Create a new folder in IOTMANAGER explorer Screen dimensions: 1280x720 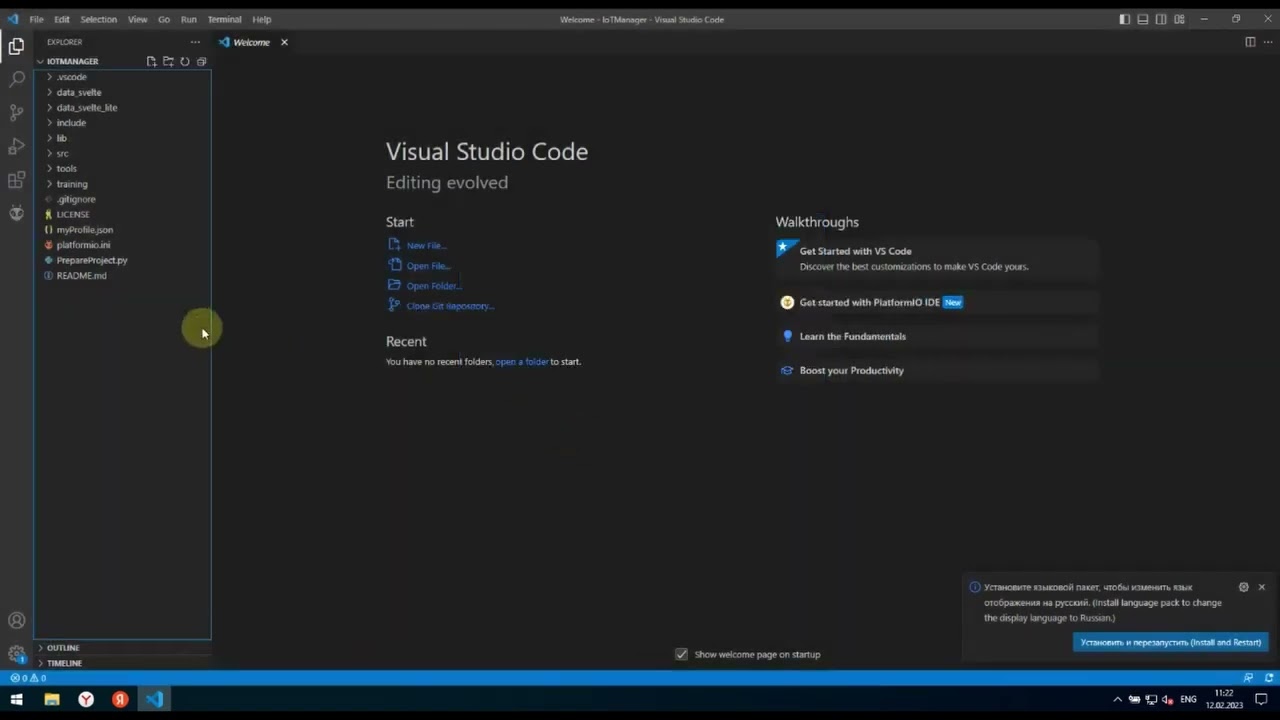(x=168, y=61)
